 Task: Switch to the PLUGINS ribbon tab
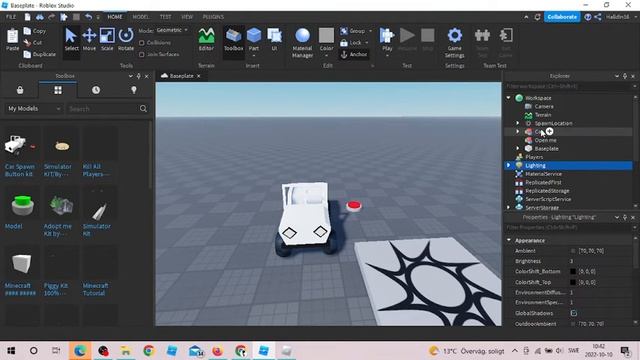tap(213, 17)
